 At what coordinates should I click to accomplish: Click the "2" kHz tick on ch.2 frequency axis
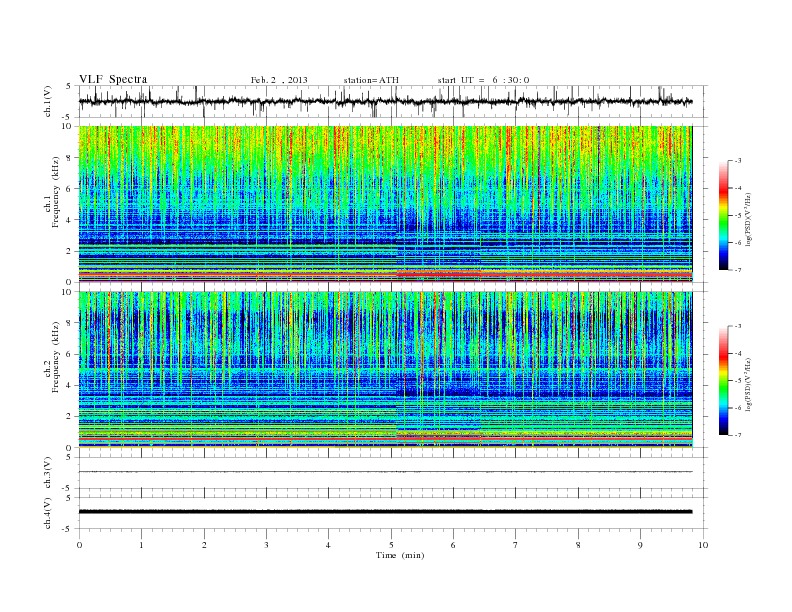(70, 416)
